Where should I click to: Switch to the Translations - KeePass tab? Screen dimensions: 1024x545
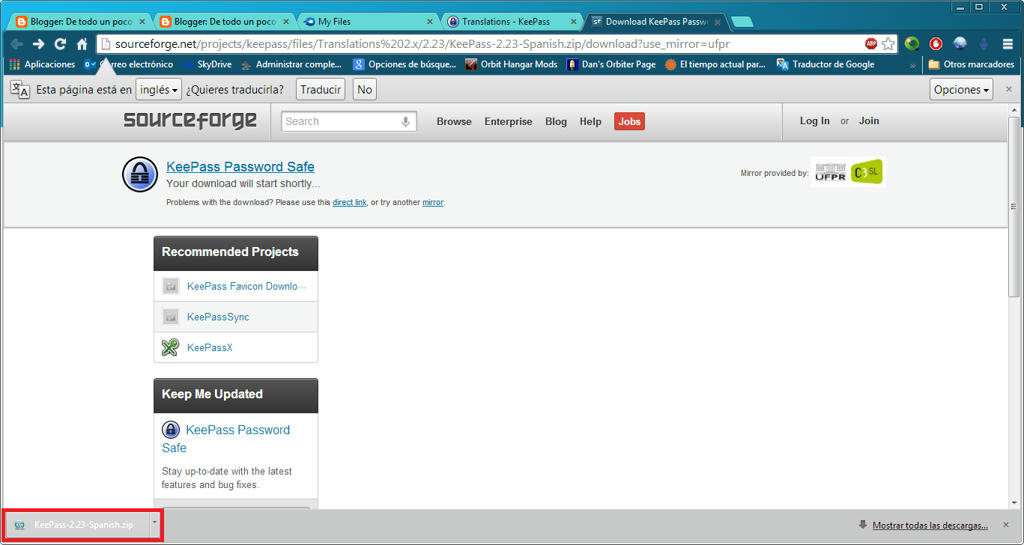[x=512, y=22]
